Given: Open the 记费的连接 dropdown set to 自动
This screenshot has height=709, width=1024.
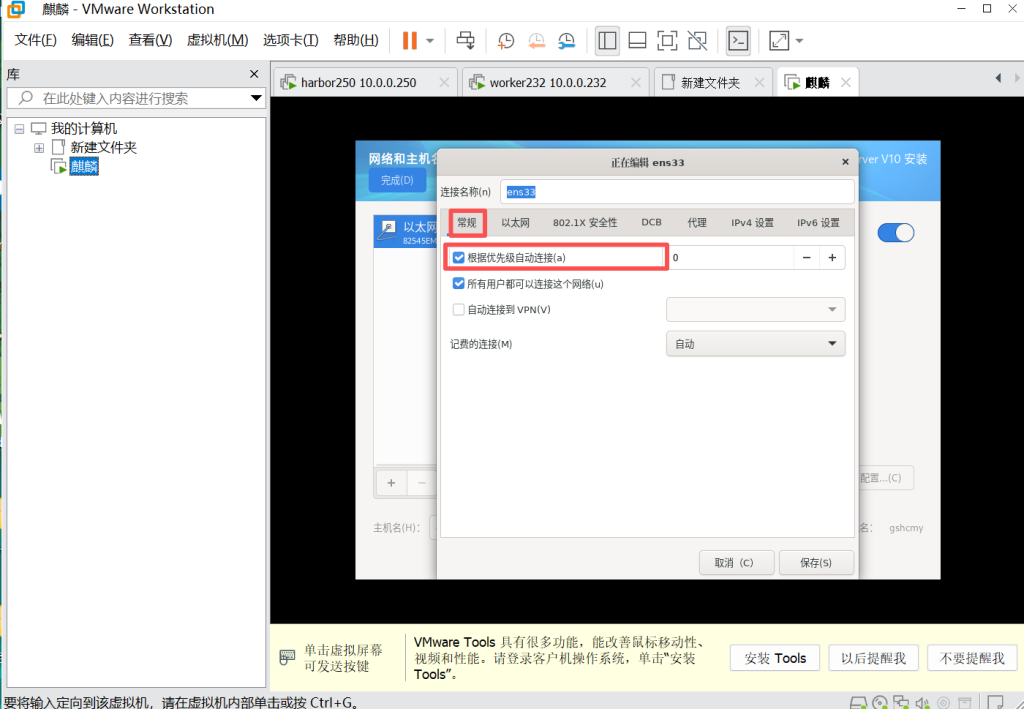Looking at the screenshot, I should (x=755, y=344).
